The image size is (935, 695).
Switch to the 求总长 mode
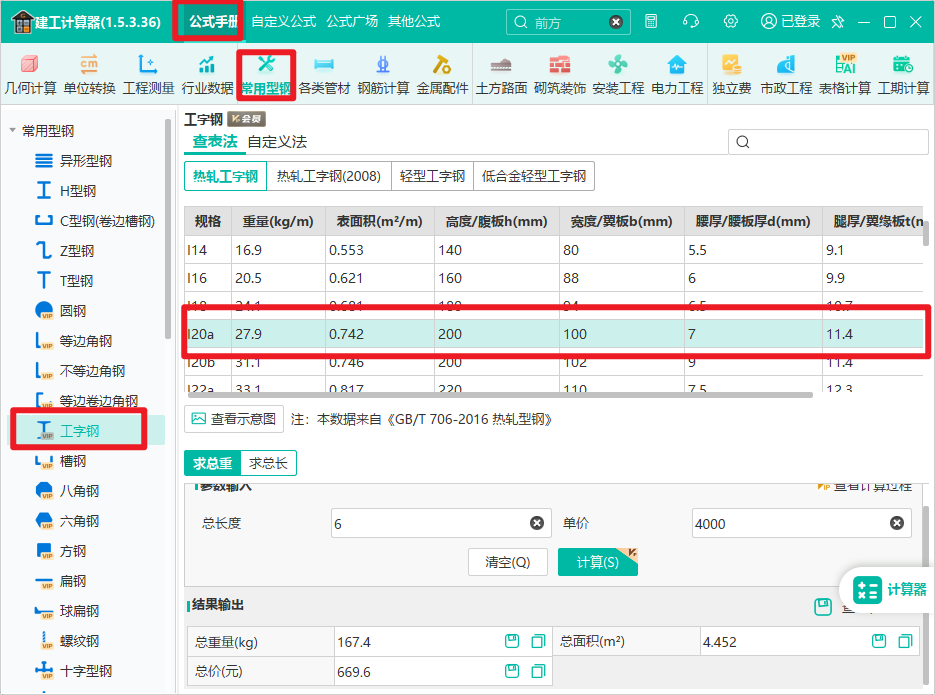pos(268,463)
